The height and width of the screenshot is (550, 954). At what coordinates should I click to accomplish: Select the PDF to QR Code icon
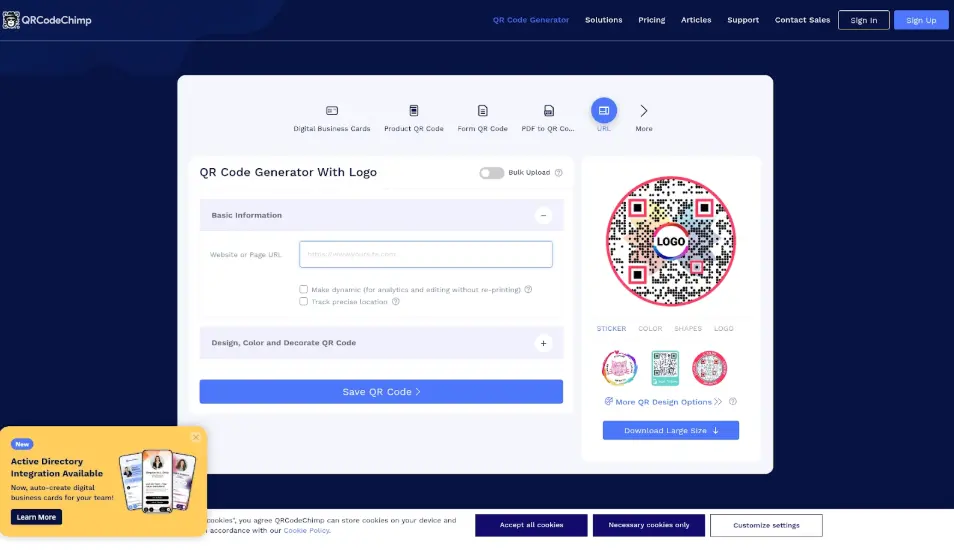(548, 111)
